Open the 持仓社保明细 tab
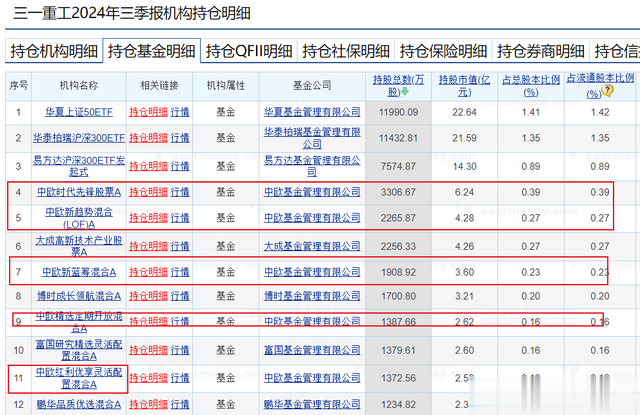Viewport: 640px width, 415px height. (x=346, y=51)
